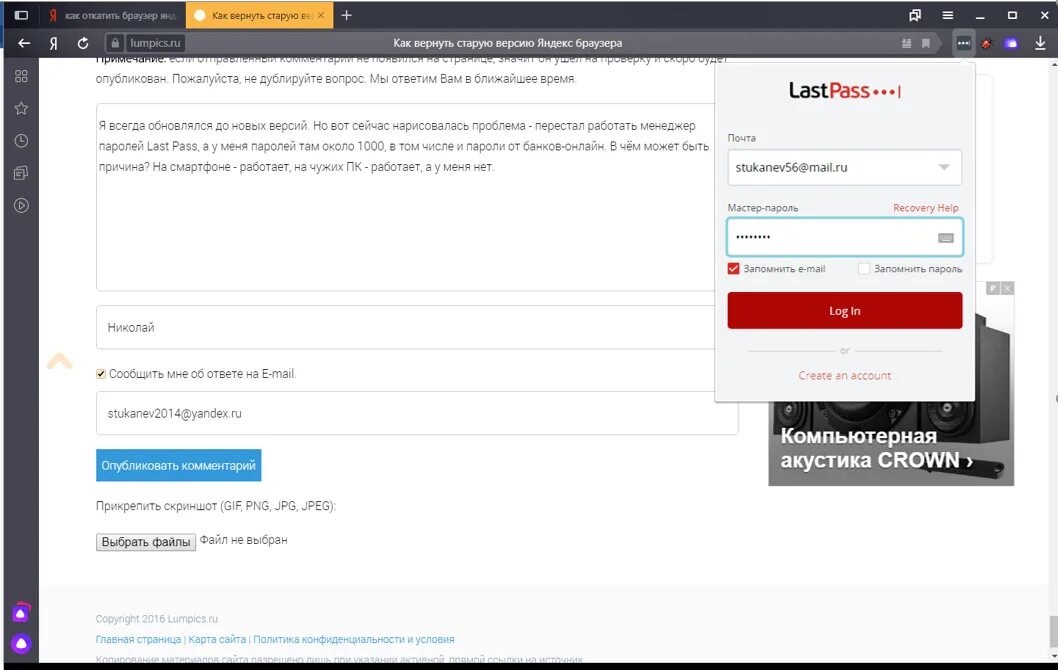Open the purple extension icon in toolbar
1058x670 pixels.
coord(1010,44)
